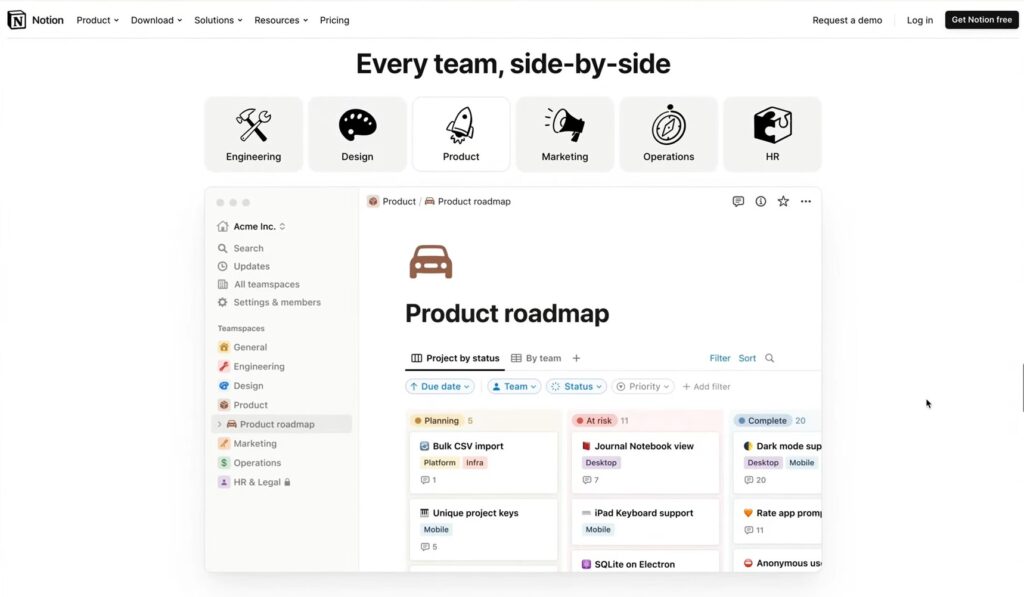Image resolution: width=1024 pixels, height=597 pixels.
Task: Expand the Resources navigation menu
Action: (x=280, y=20)
